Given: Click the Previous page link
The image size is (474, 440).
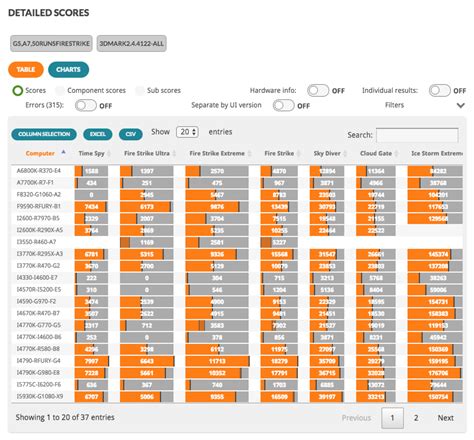Looking at the screenshot, I should coord(356,418).
